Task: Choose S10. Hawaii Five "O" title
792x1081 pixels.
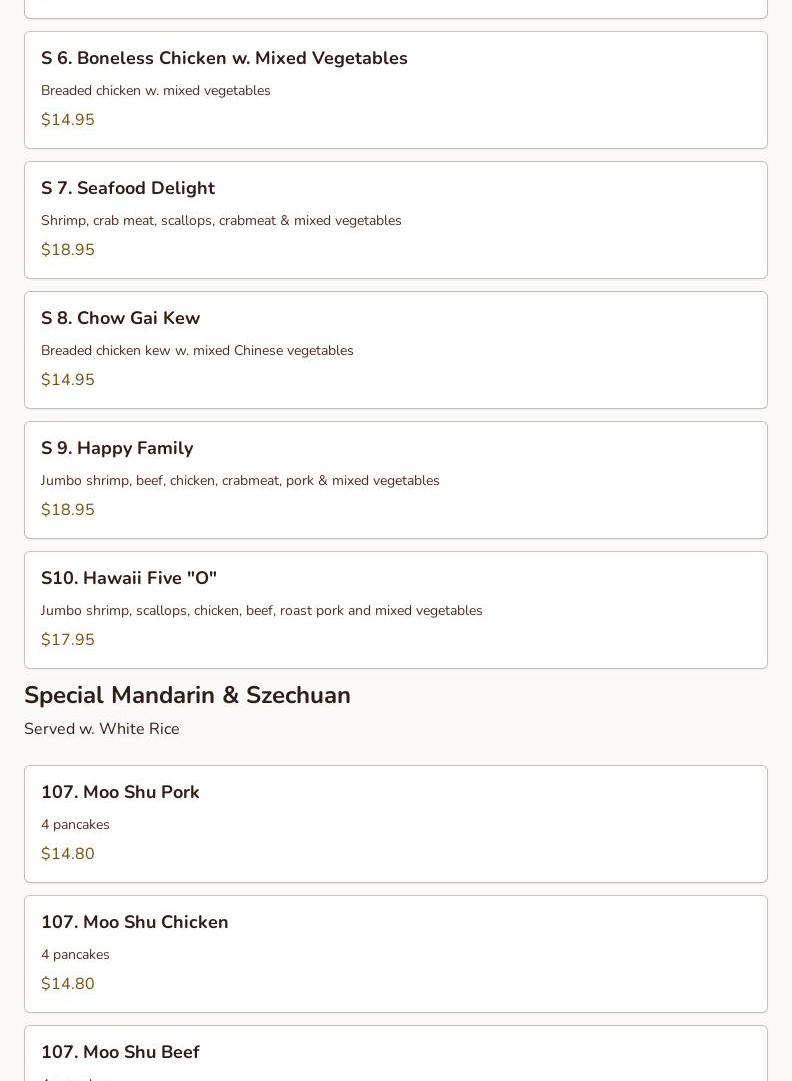Action: coord(129,579)
